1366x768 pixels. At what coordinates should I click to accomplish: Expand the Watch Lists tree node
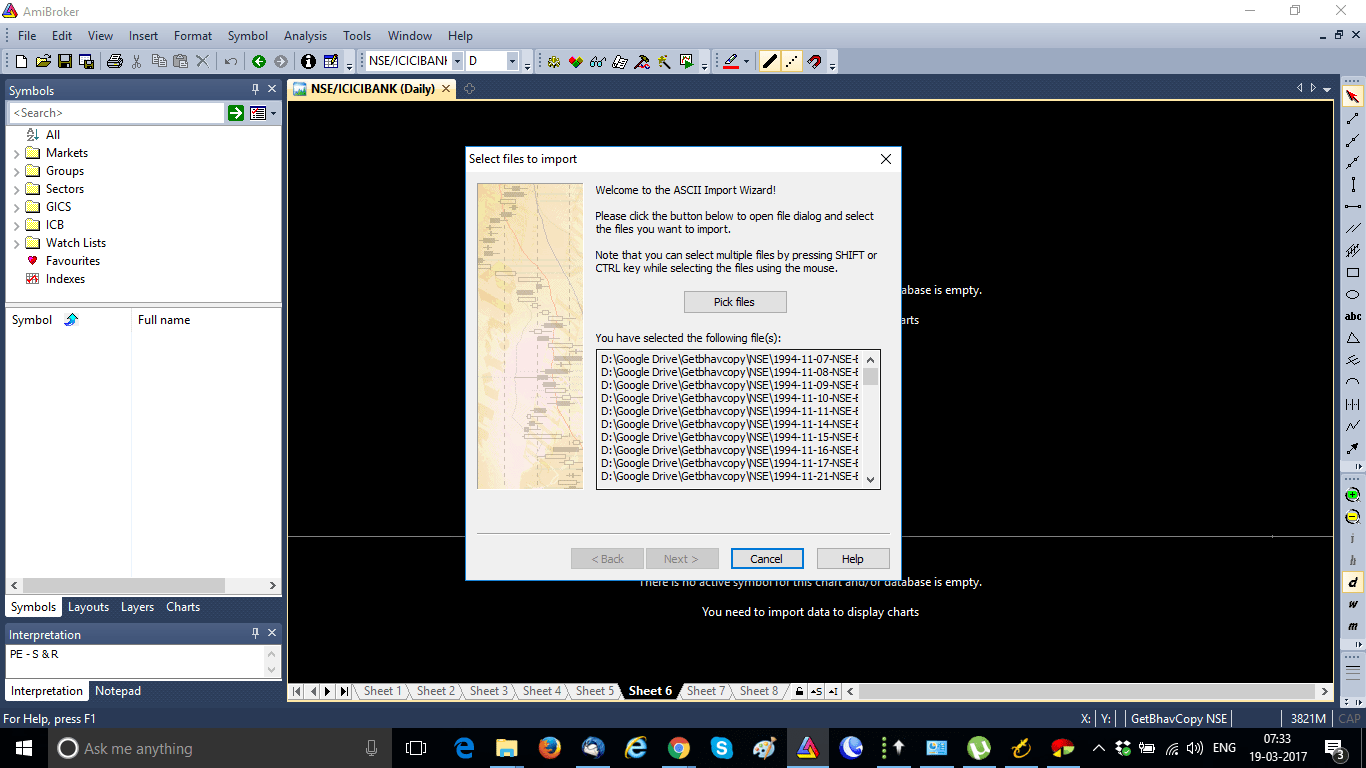pyautogui.click(x=16, y=243)
